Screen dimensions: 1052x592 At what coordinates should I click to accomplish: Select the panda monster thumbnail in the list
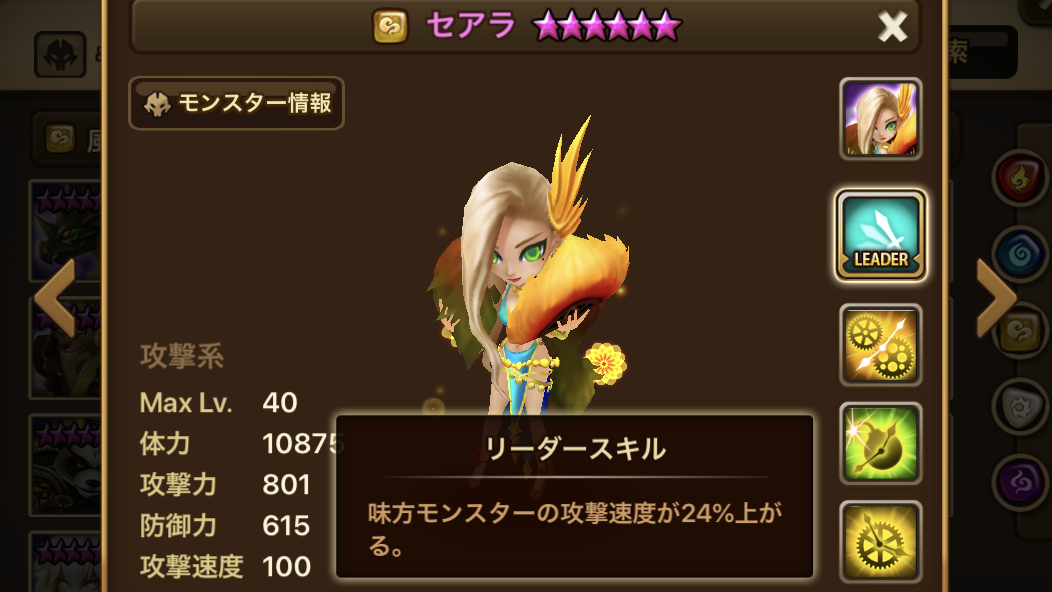point(66,465)
